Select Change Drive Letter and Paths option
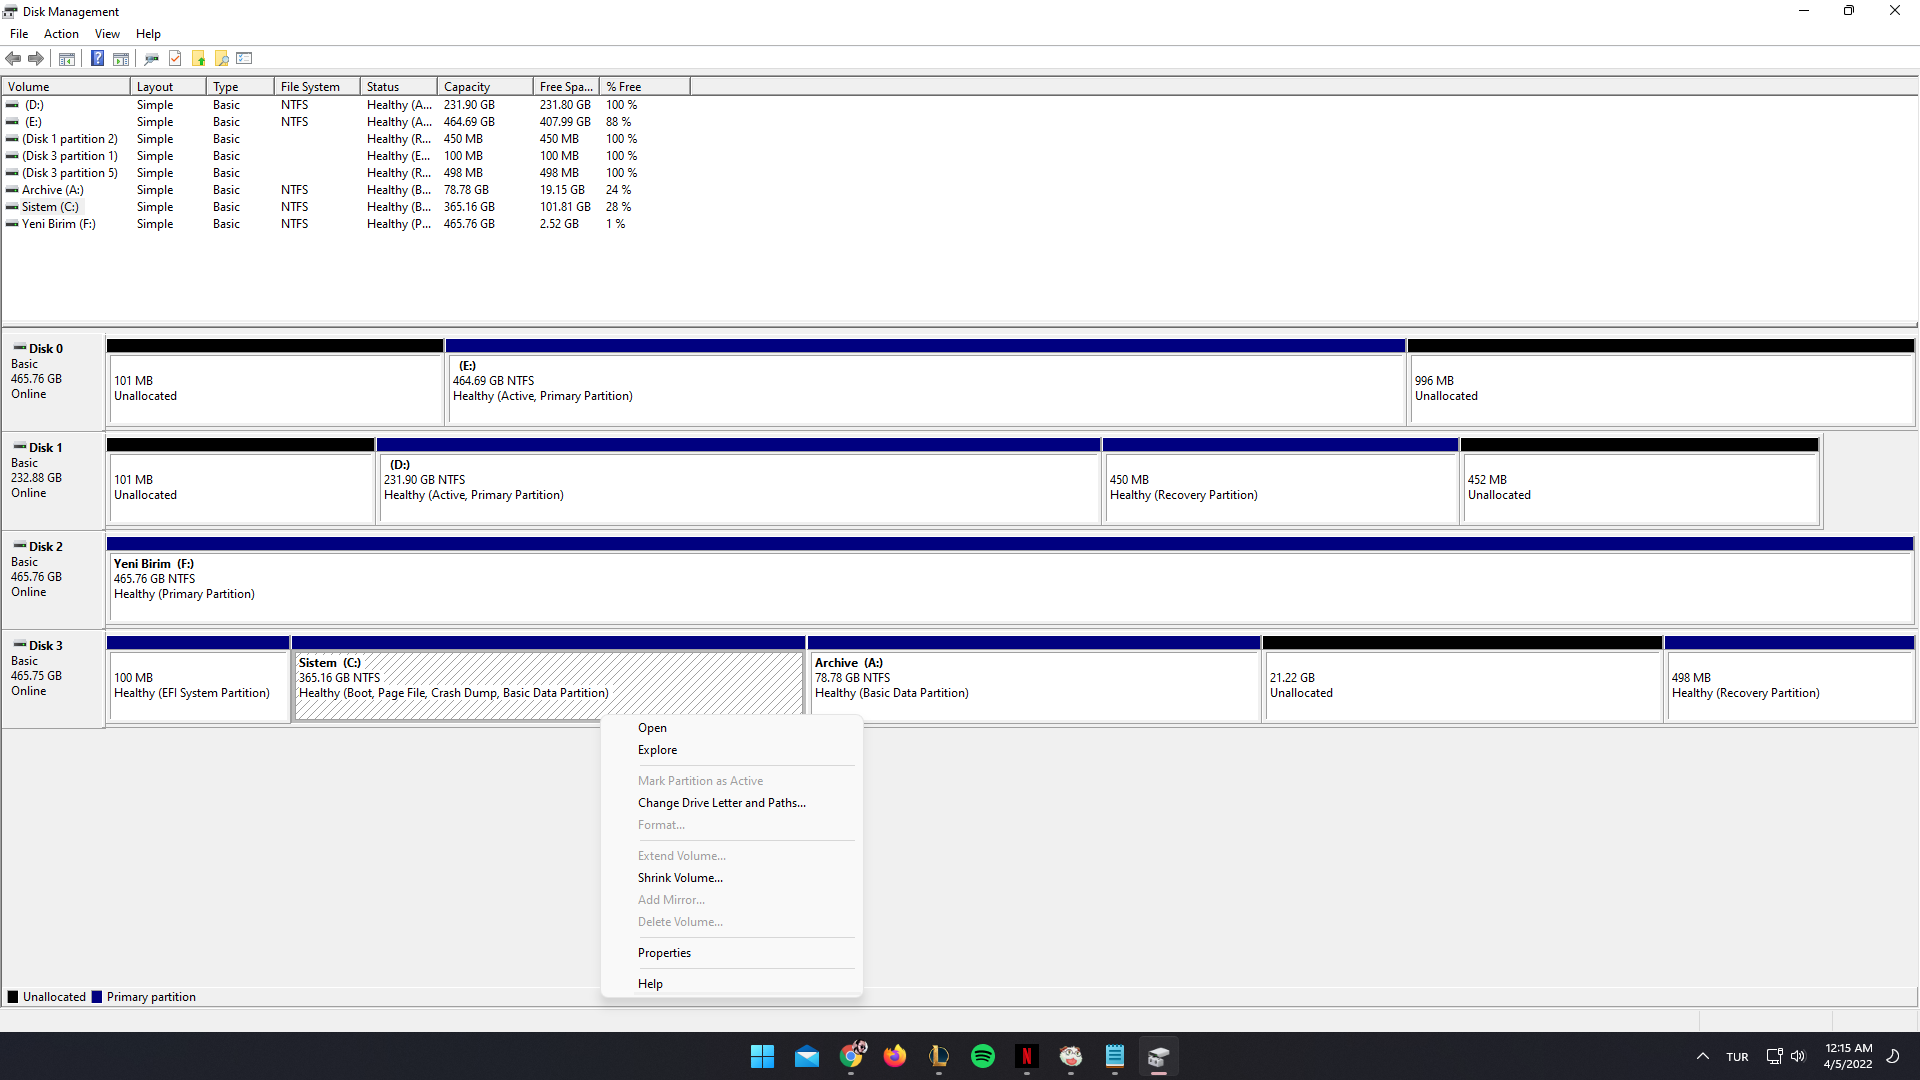 [721, 803]
